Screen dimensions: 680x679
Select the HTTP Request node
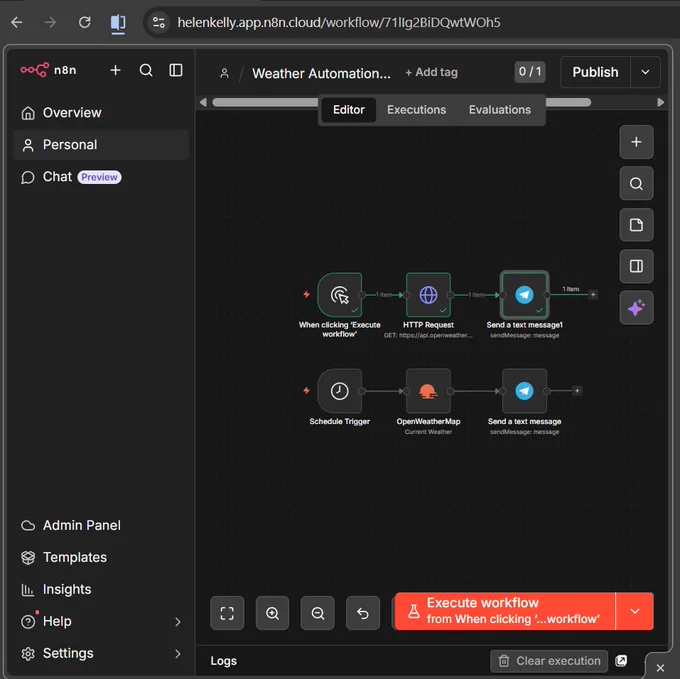pyautogui.click(x=428, y=295)
